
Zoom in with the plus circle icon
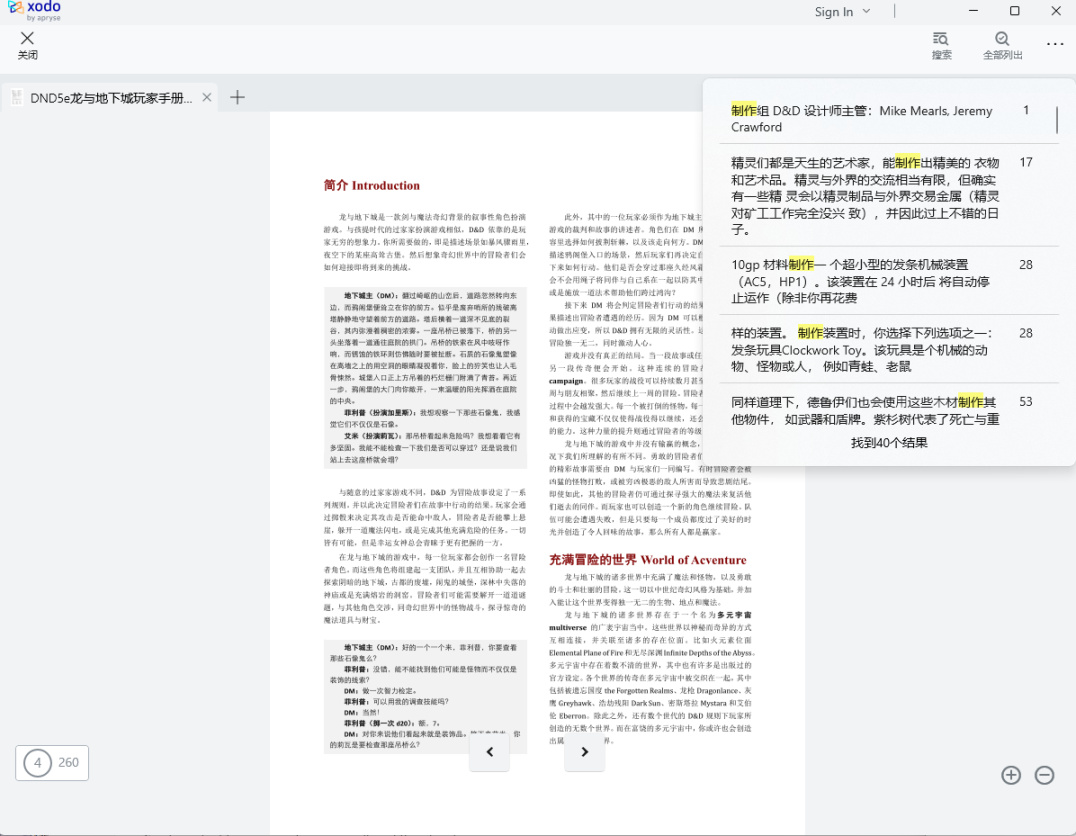[1011, 775]
